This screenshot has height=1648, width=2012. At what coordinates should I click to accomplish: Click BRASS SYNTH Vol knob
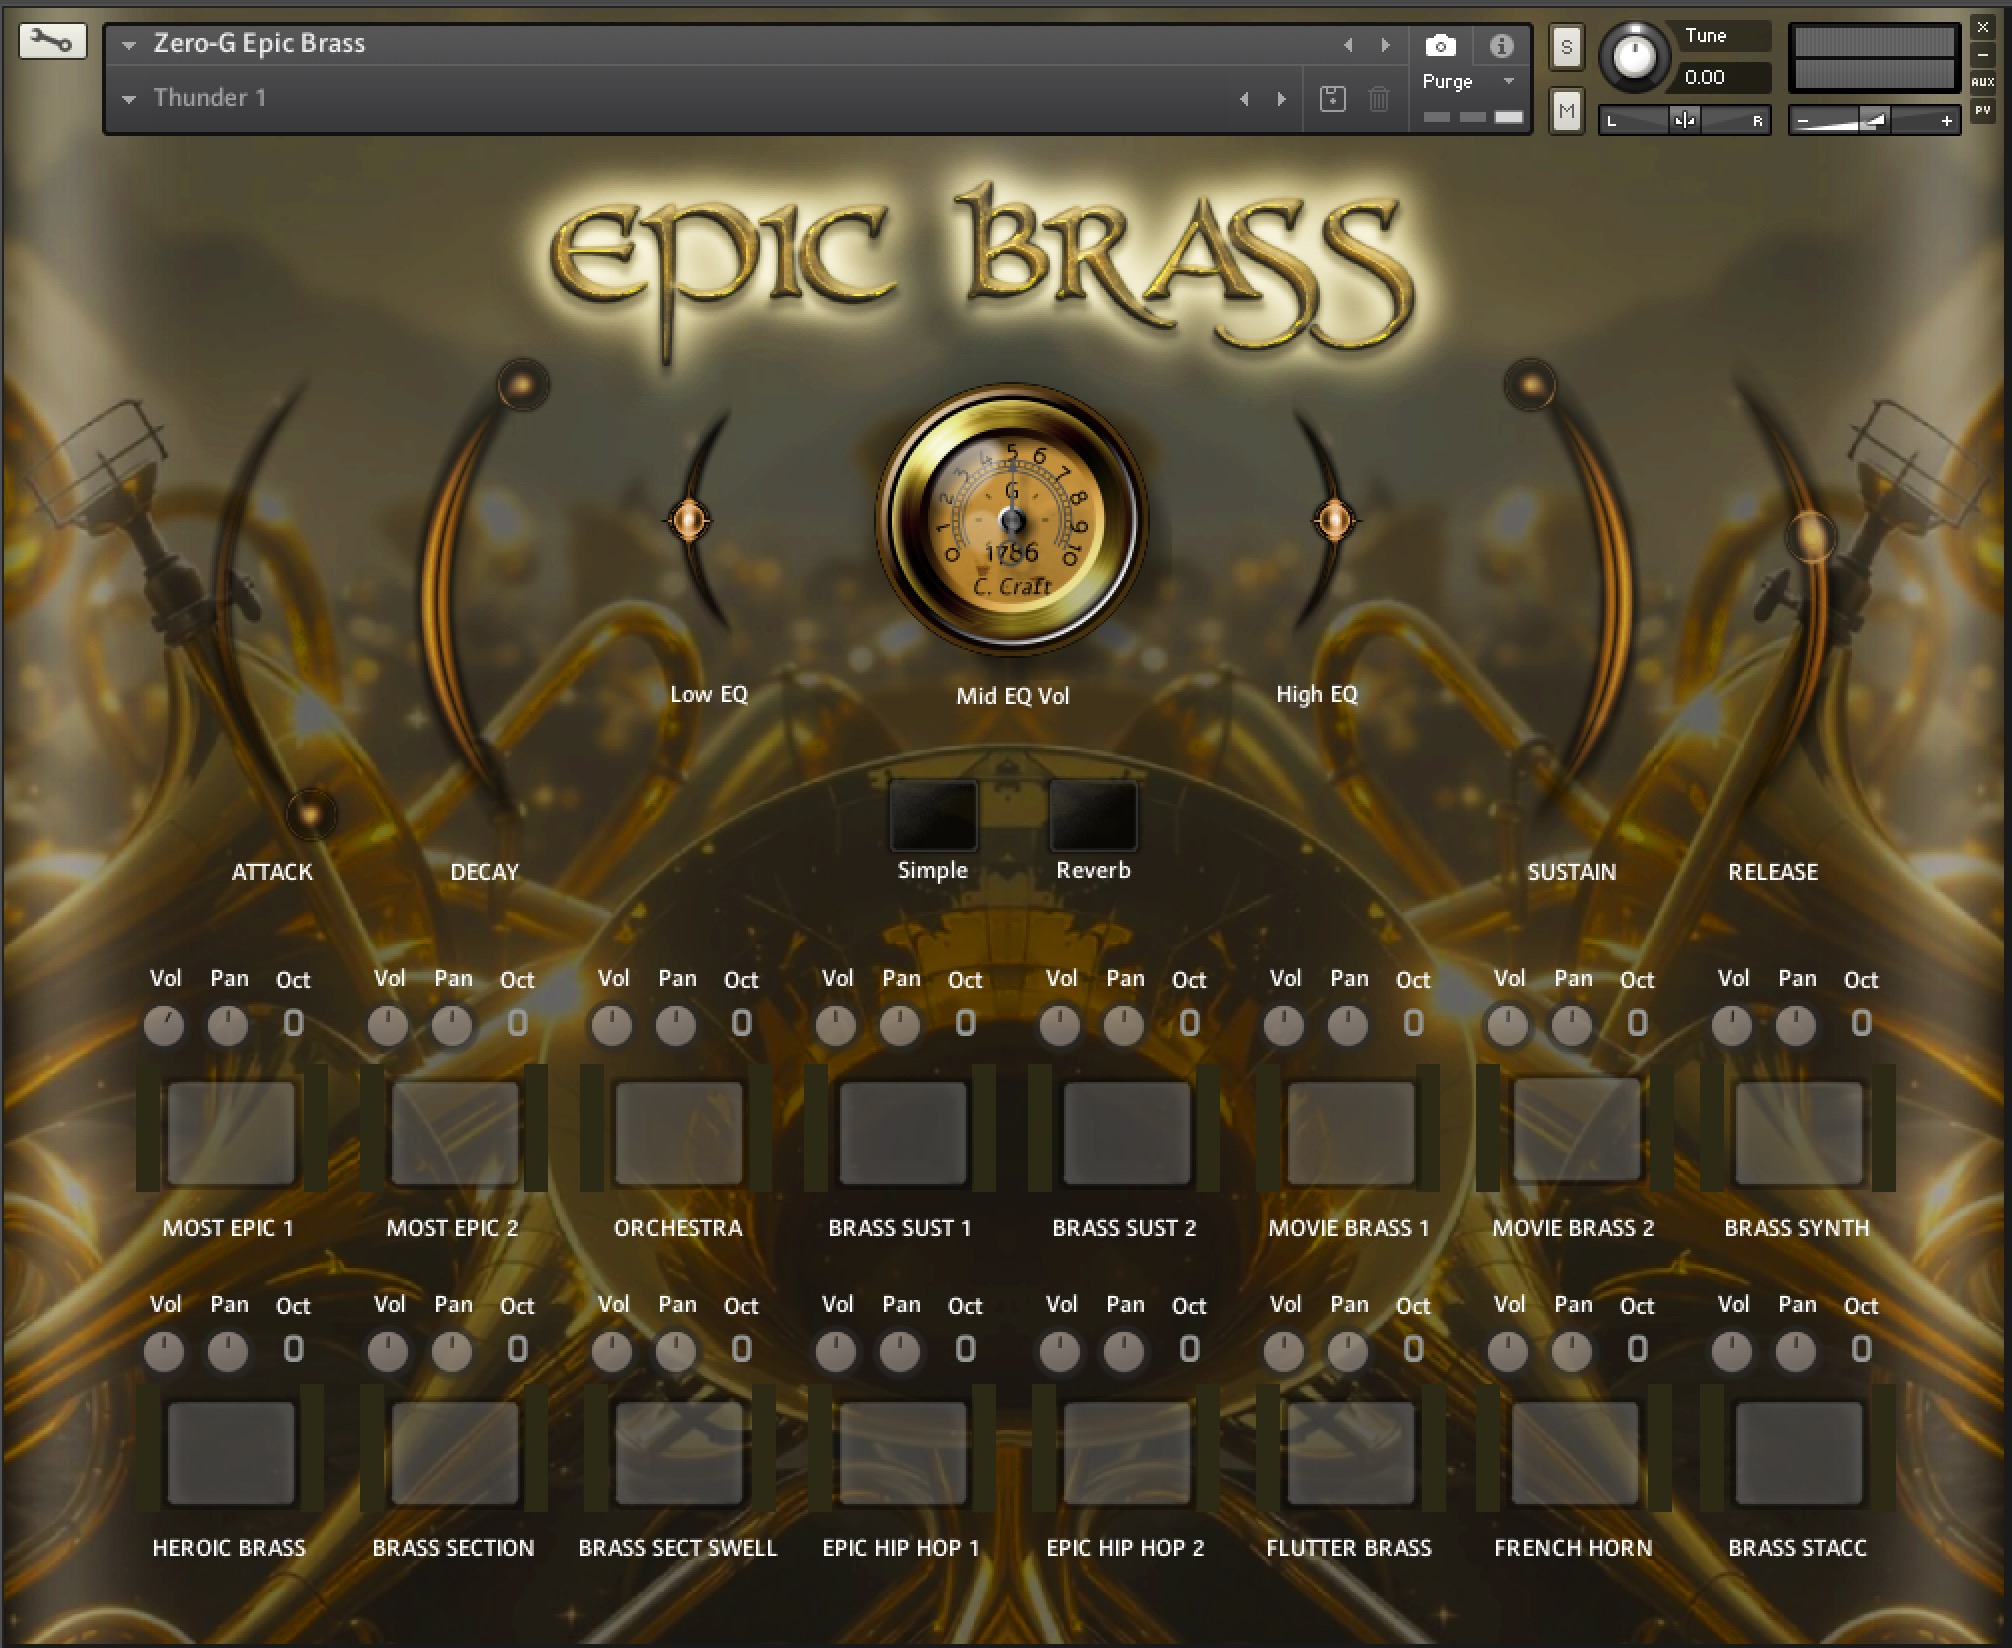click(x=1732, y=1026)
